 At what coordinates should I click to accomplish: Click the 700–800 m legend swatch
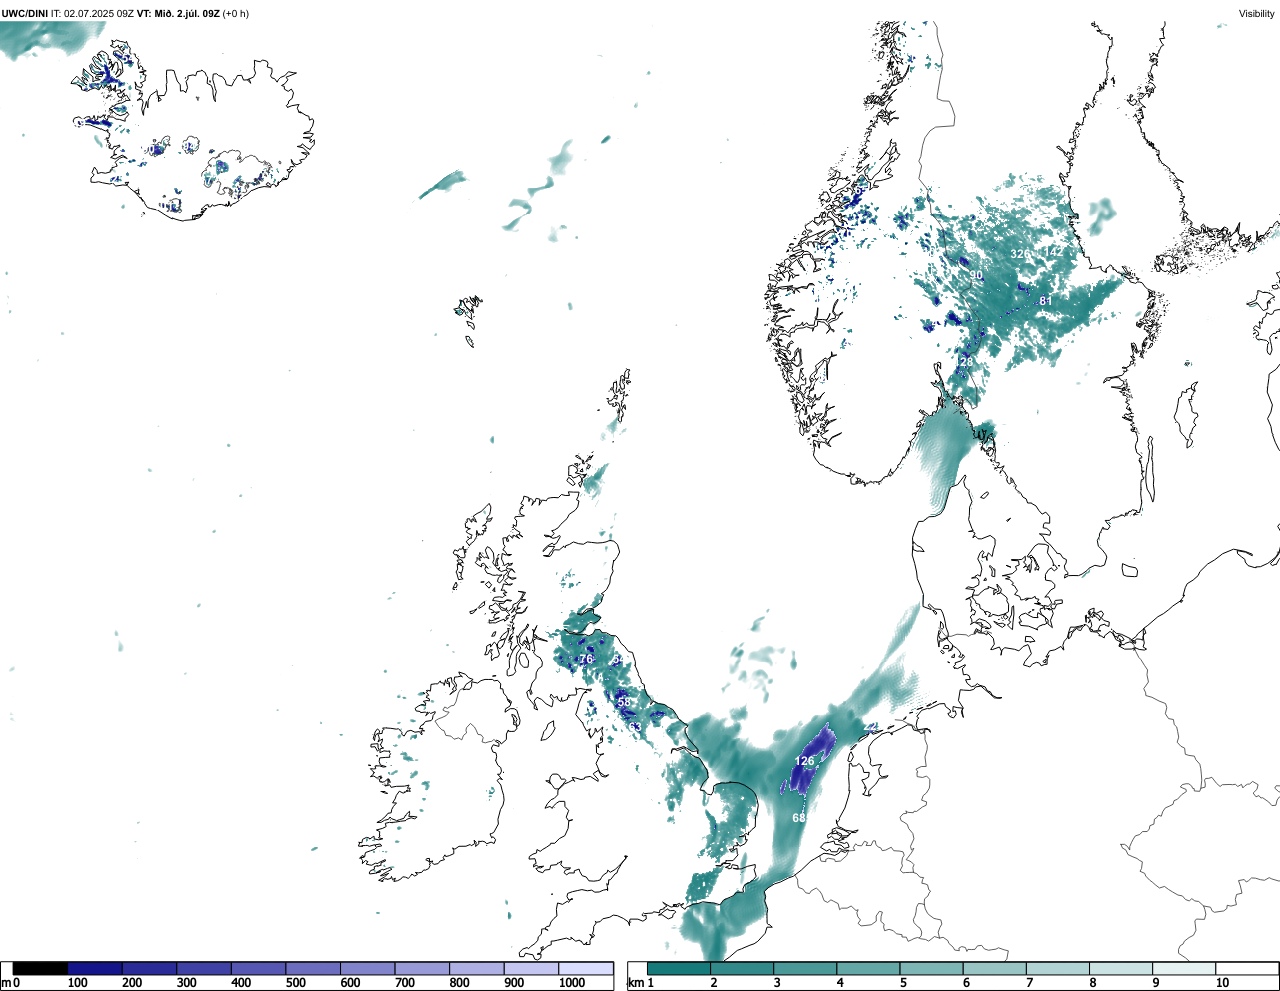pos(422,968)
